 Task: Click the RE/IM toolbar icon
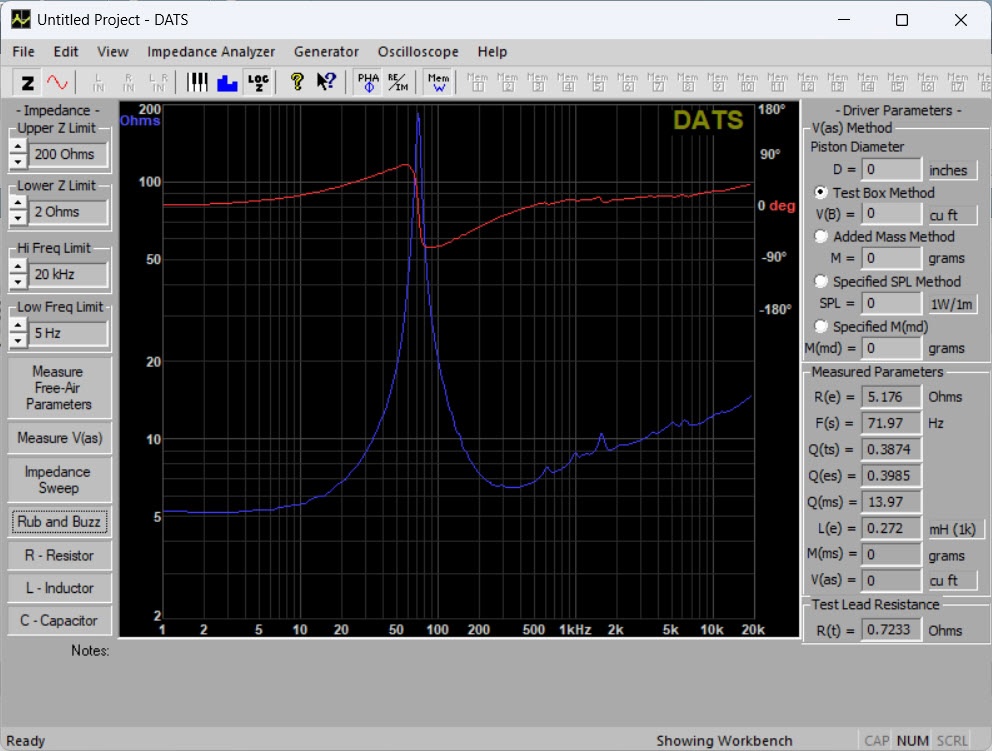pos(397,82)
